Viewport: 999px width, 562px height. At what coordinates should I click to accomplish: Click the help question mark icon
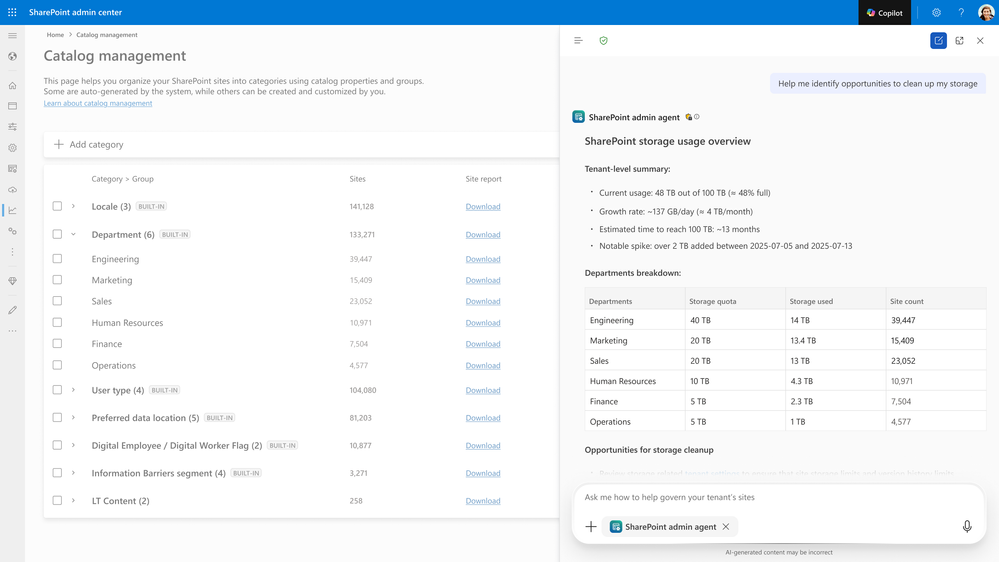click(961, 13)
